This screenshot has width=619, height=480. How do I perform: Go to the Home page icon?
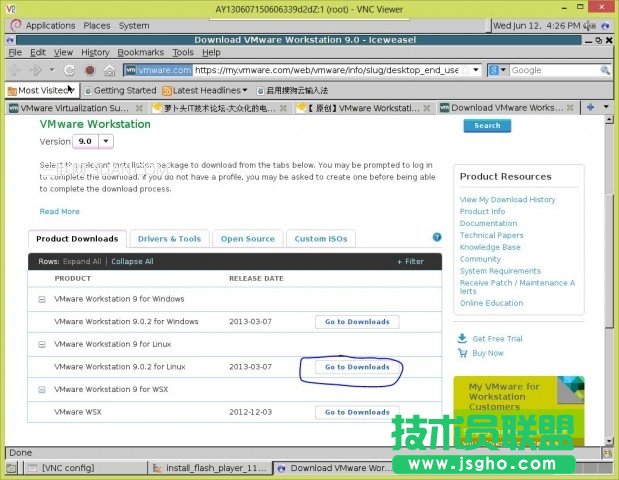109,70
